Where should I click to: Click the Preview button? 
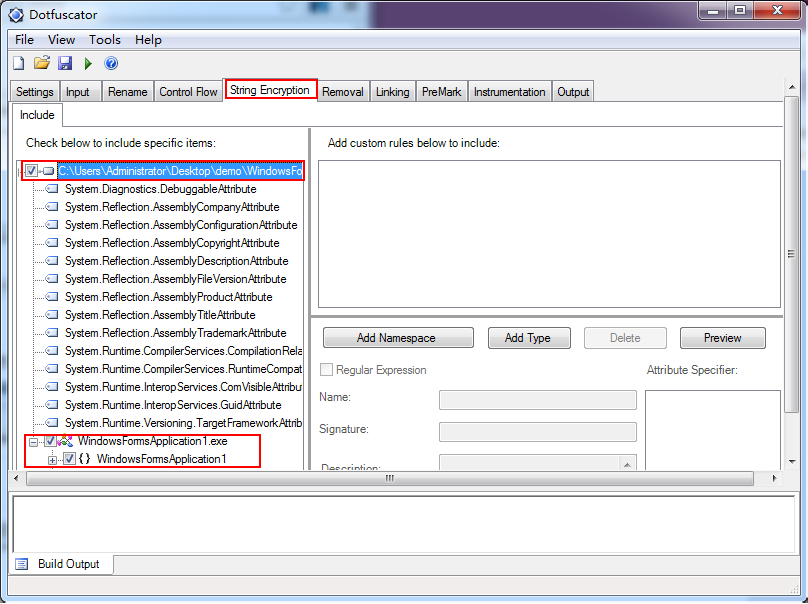click(x=722, y=338)
